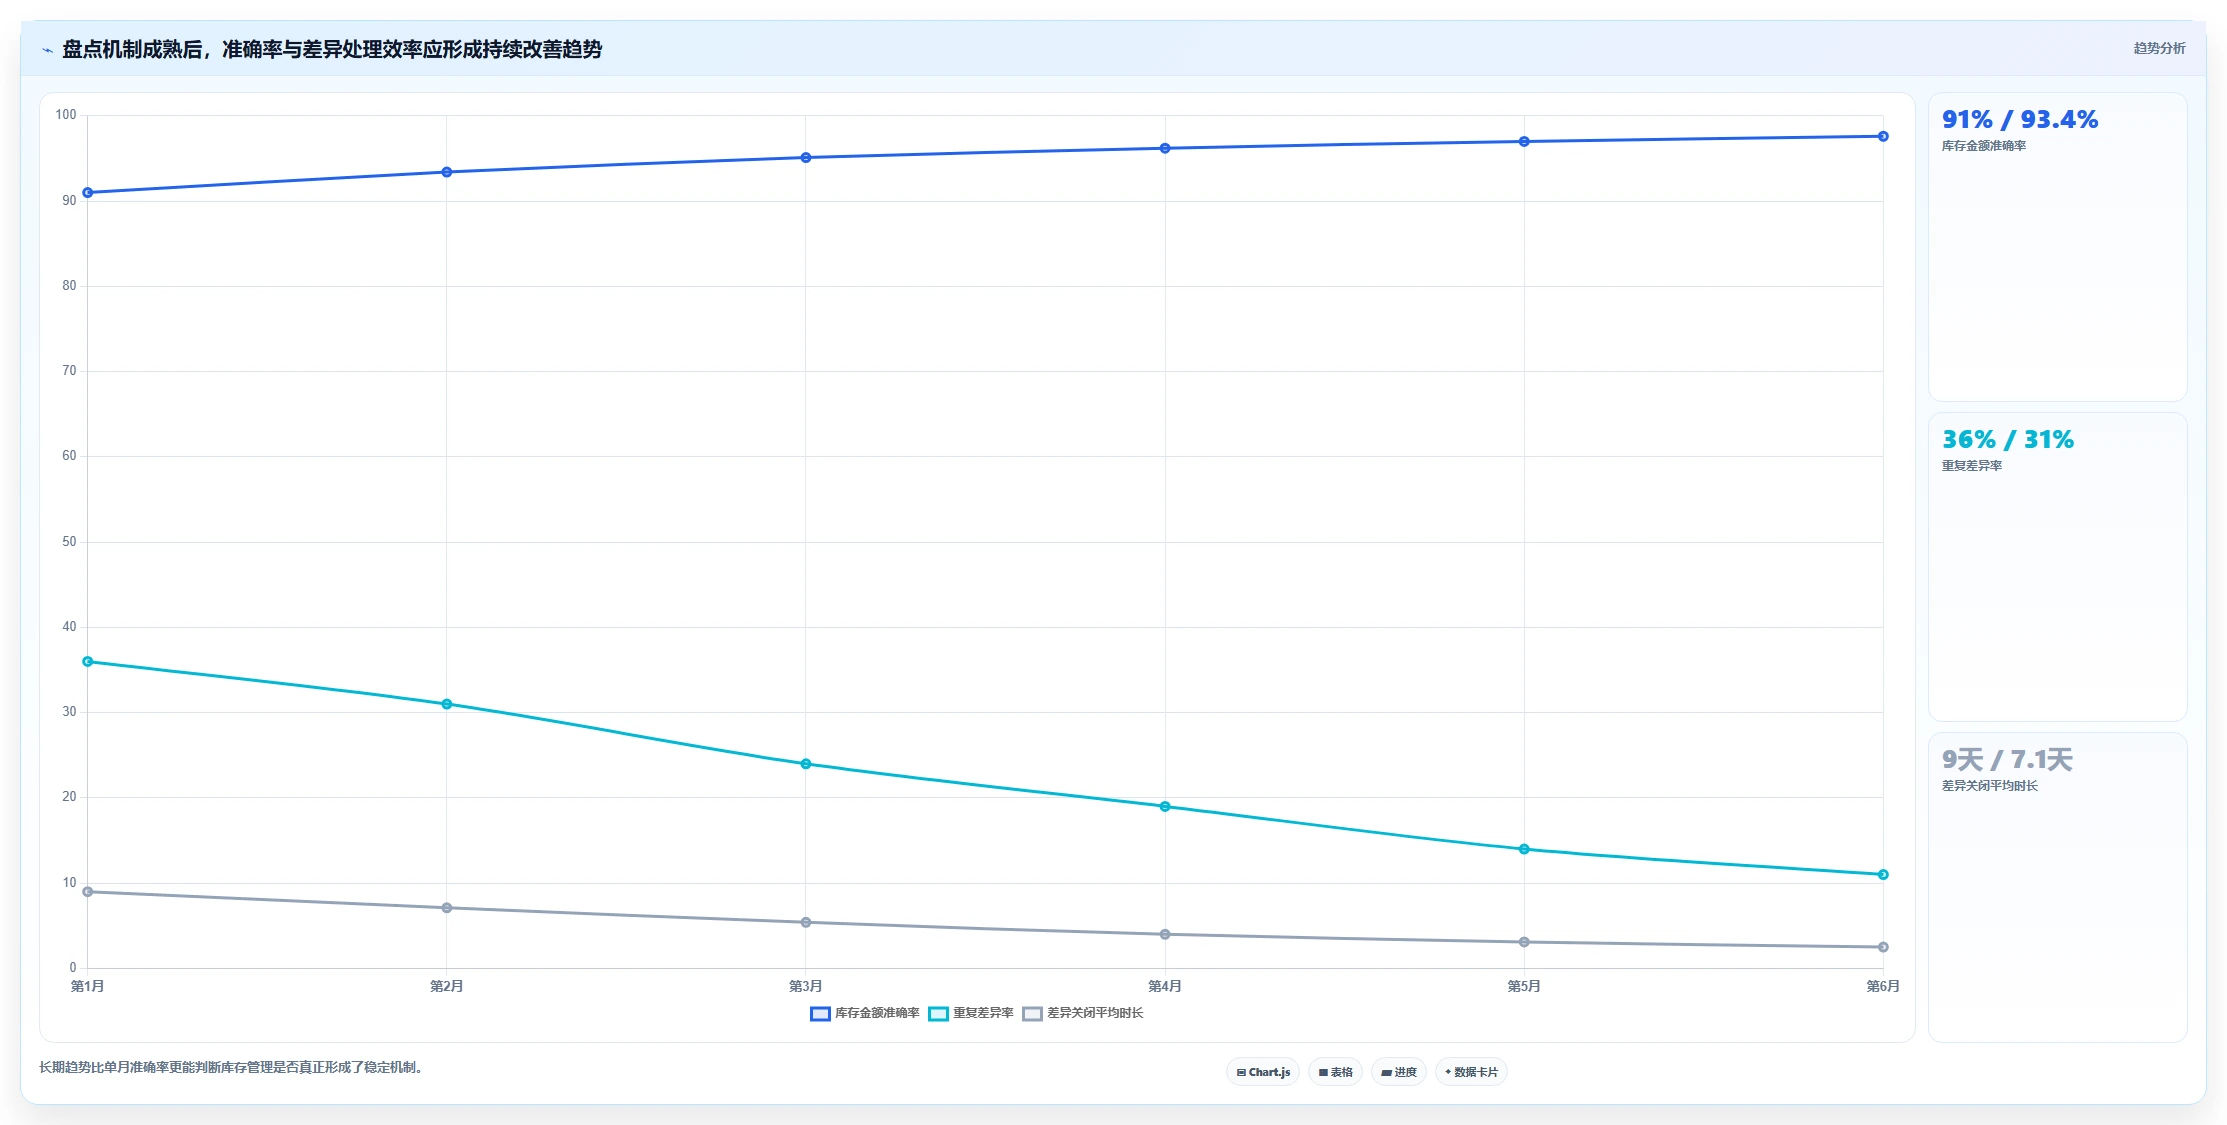Click the footer note starting 长期趋势比单月准确率

pyautogui.click(x=233, y=1068)
